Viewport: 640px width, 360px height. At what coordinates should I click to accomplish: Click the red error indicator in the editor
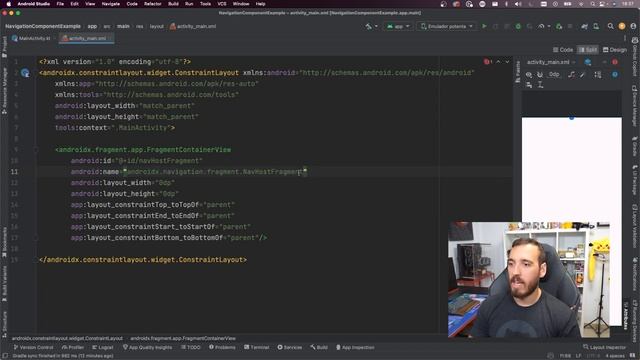click(488, 62)
